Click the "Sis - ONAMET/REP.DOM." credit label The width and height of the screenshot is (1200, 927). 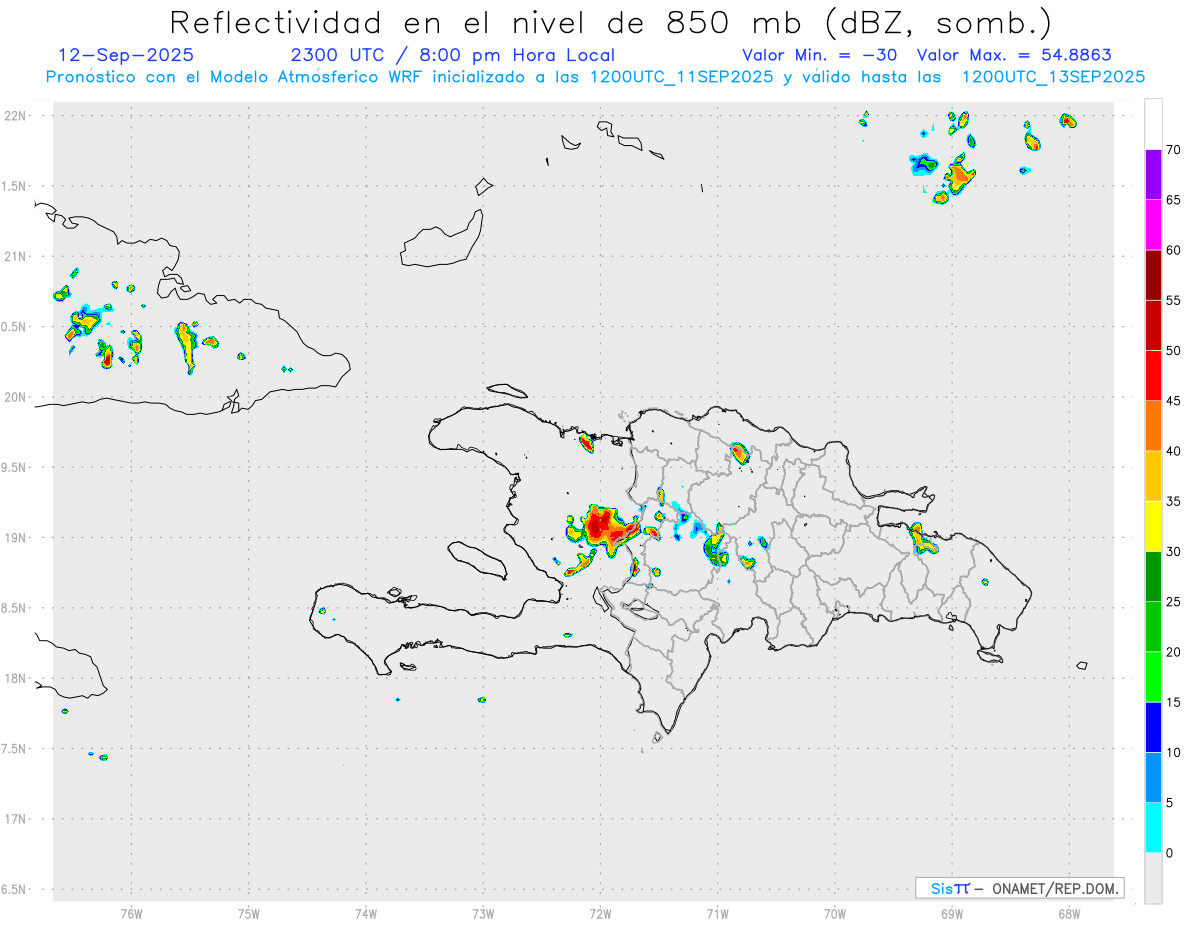(1020, 888)
